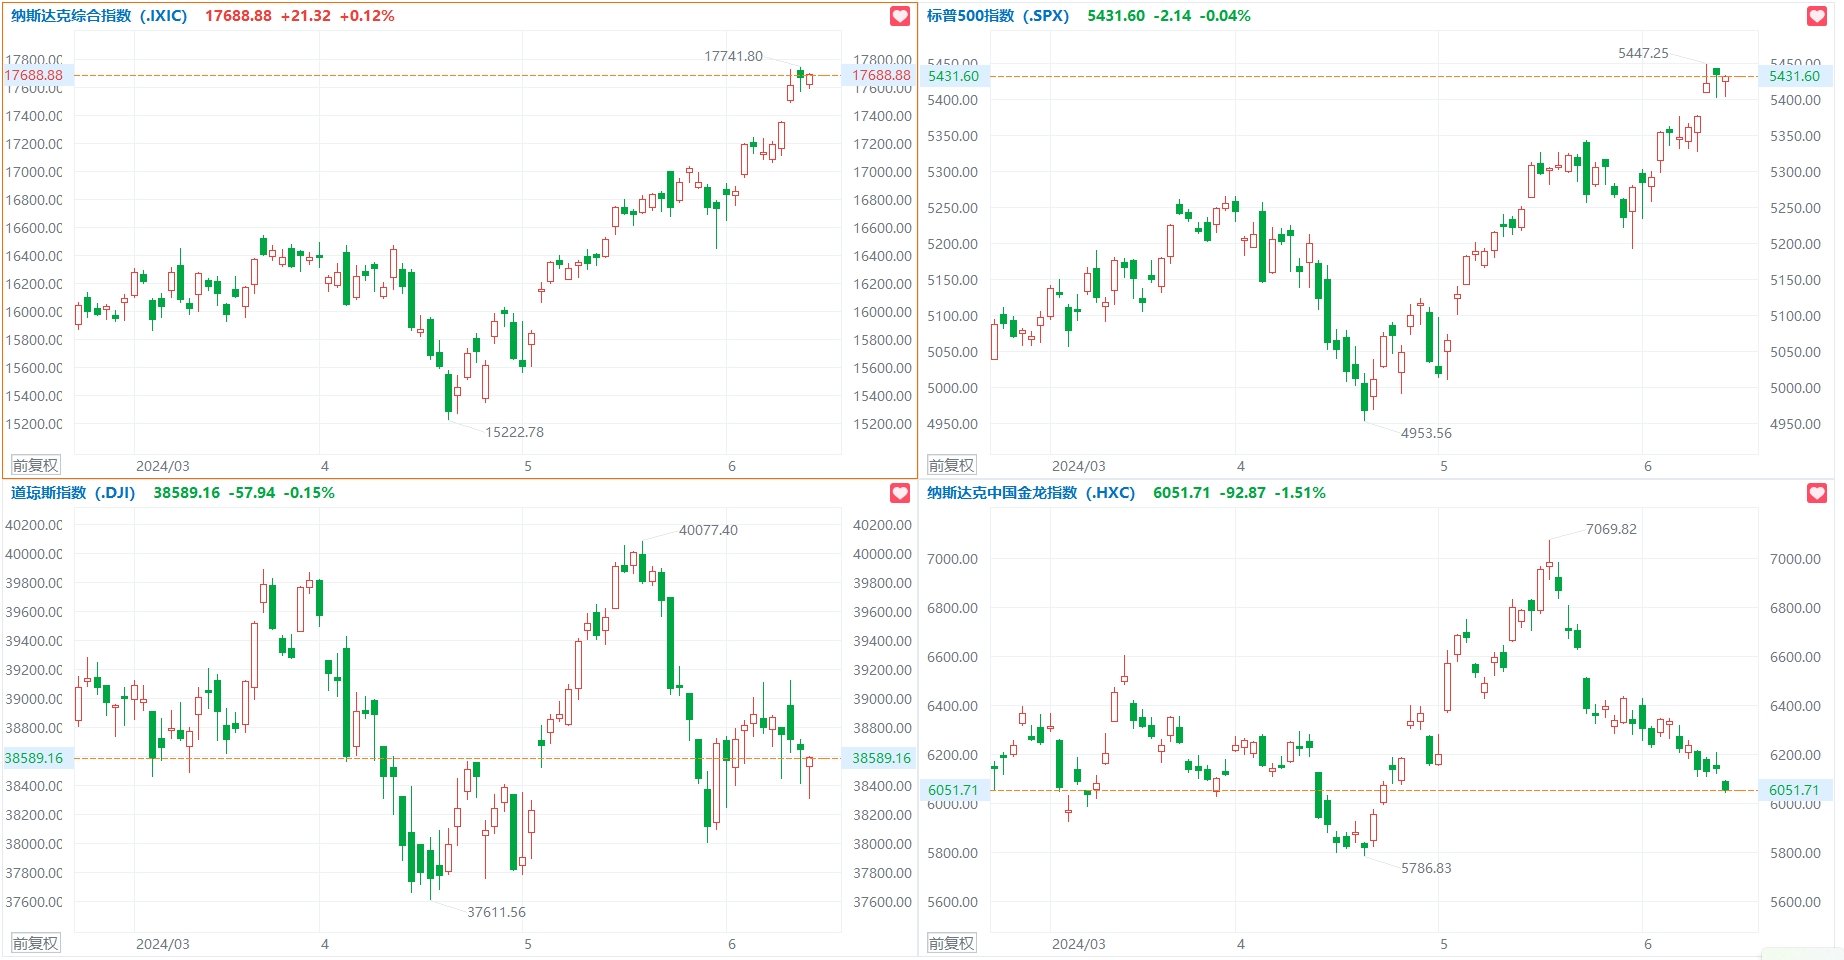This screenshot has width=1844, height=960.
Task: Click the 5431.60 price in the S&P 500 header
Action: pos(1116,16)
